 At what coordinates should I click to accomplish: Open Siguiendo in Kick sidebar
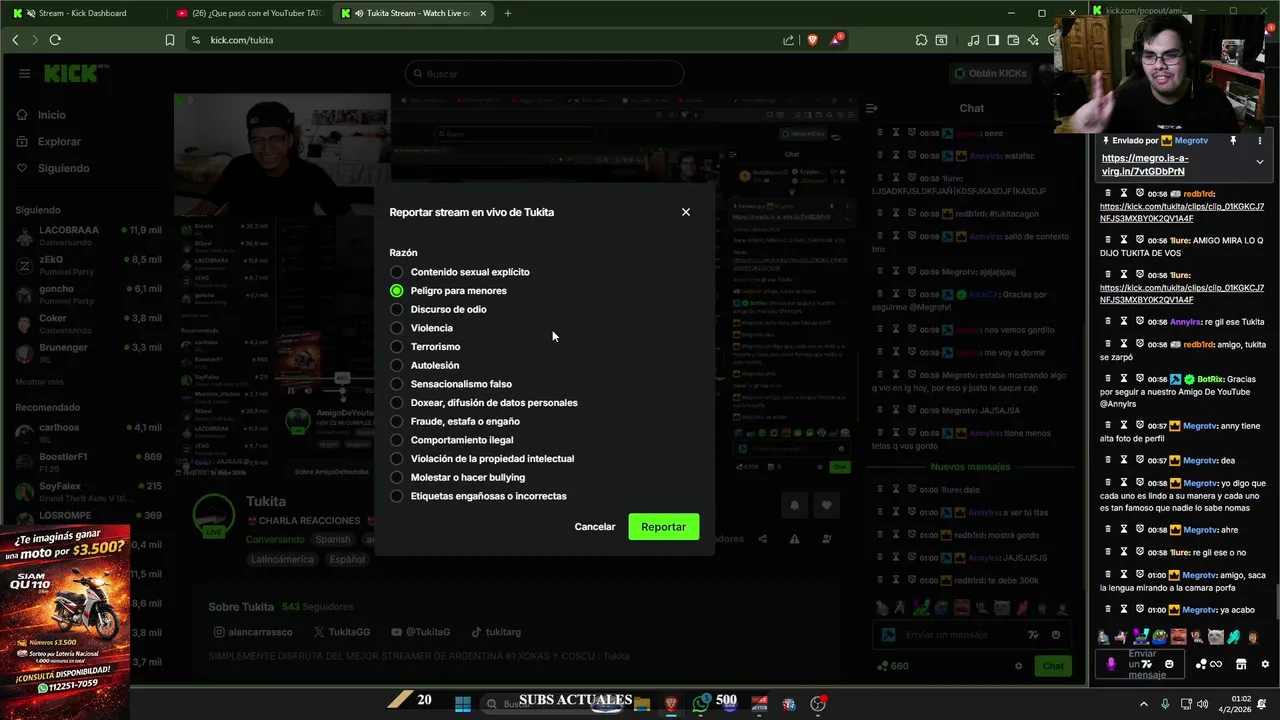coord(53,168)
